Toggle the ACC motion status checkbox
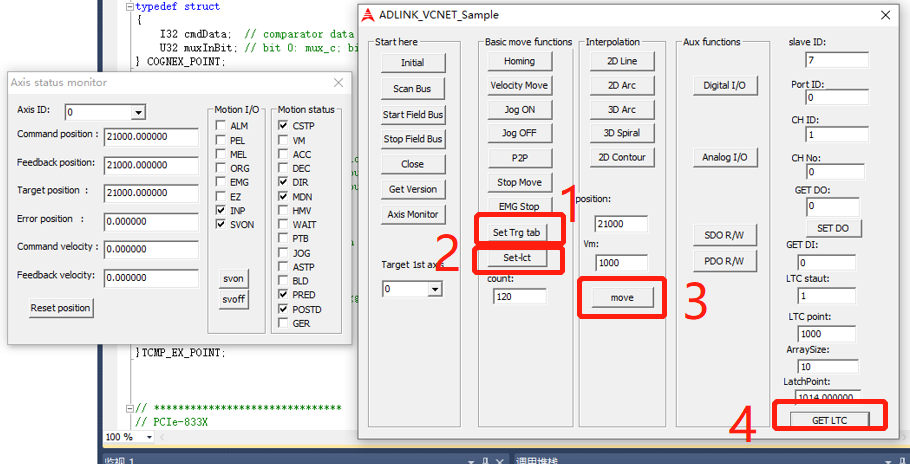This screenshot has height=464, width=910. (x=283, y=154)
